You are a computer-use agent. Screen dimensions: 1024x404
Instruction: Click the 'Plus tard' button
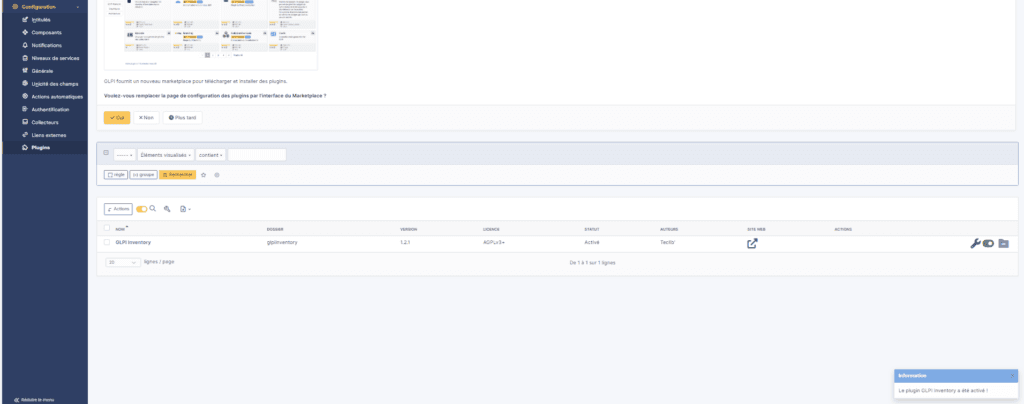(182, 117)
